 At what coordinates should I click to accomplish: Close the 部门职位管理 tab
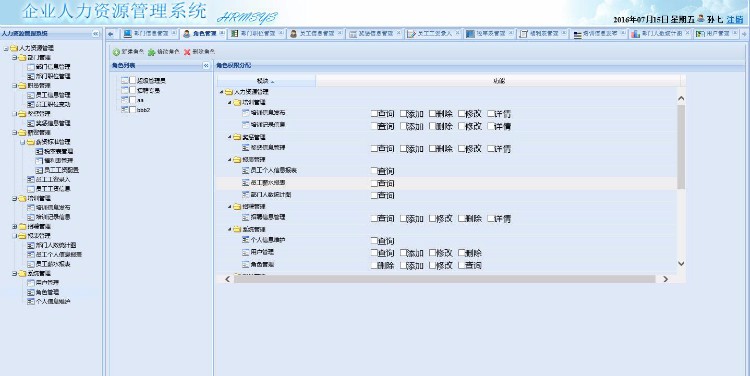tap(281, 33)
